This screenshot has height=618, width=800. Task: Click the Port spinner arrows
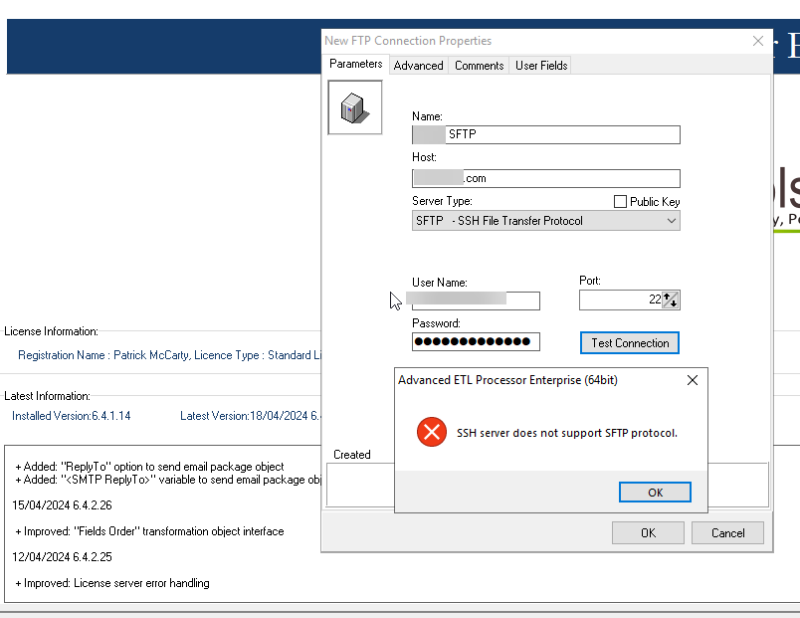670,300
